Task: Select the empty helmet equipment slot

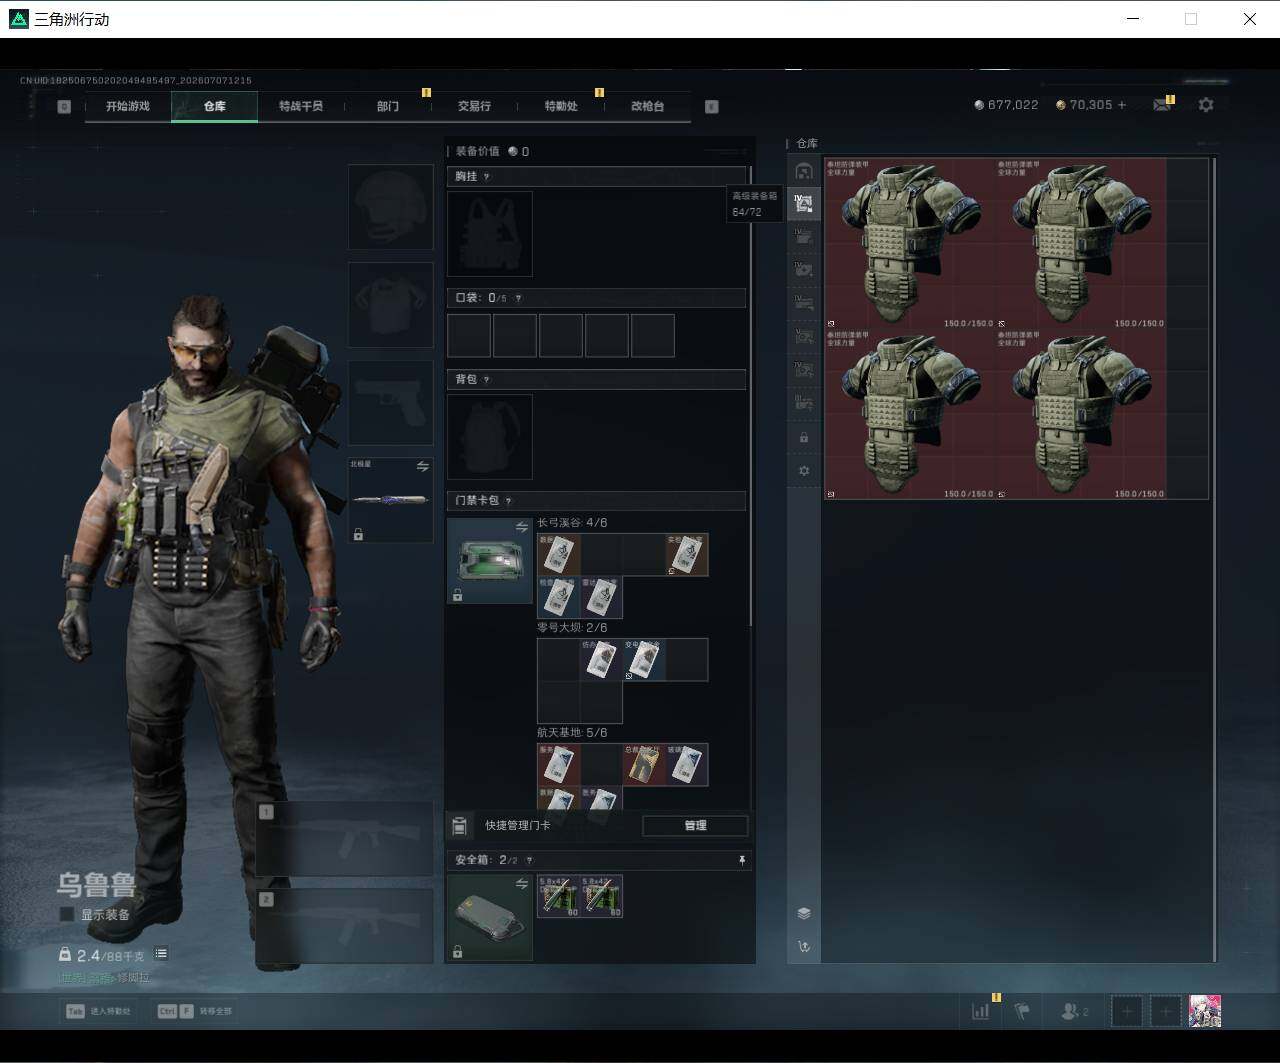Action: tap(390, 207)
